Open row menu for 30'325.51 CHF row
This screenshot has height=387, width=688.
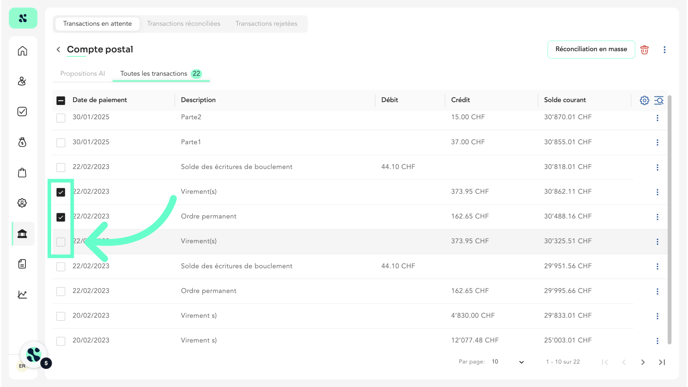click(657, 241)
